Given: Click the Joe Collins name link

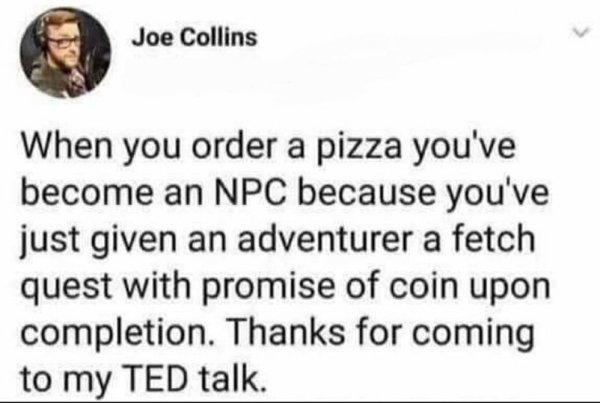Looking at the screenshot, I should [193, 39].
